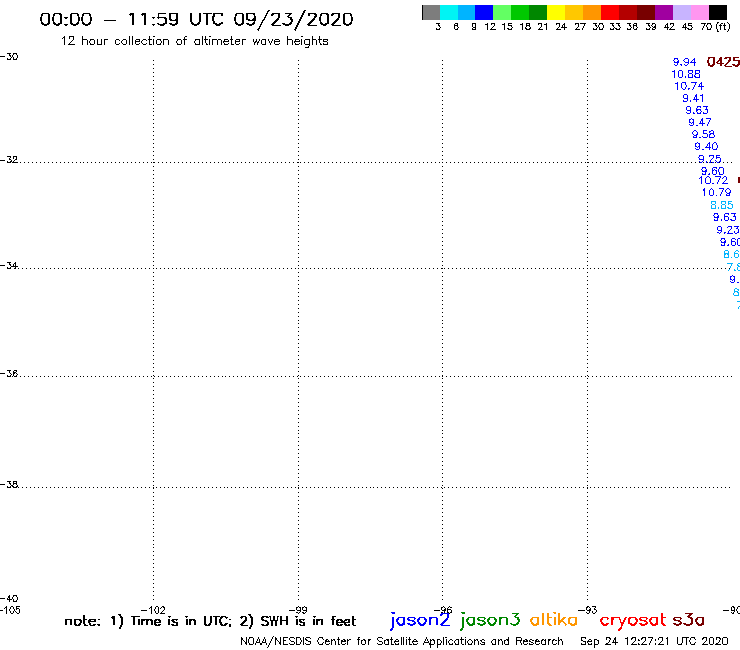This screenshot has width=740, height=650.
Task: Click the black swatch at the scale end
Action: (x=717, y=12)
